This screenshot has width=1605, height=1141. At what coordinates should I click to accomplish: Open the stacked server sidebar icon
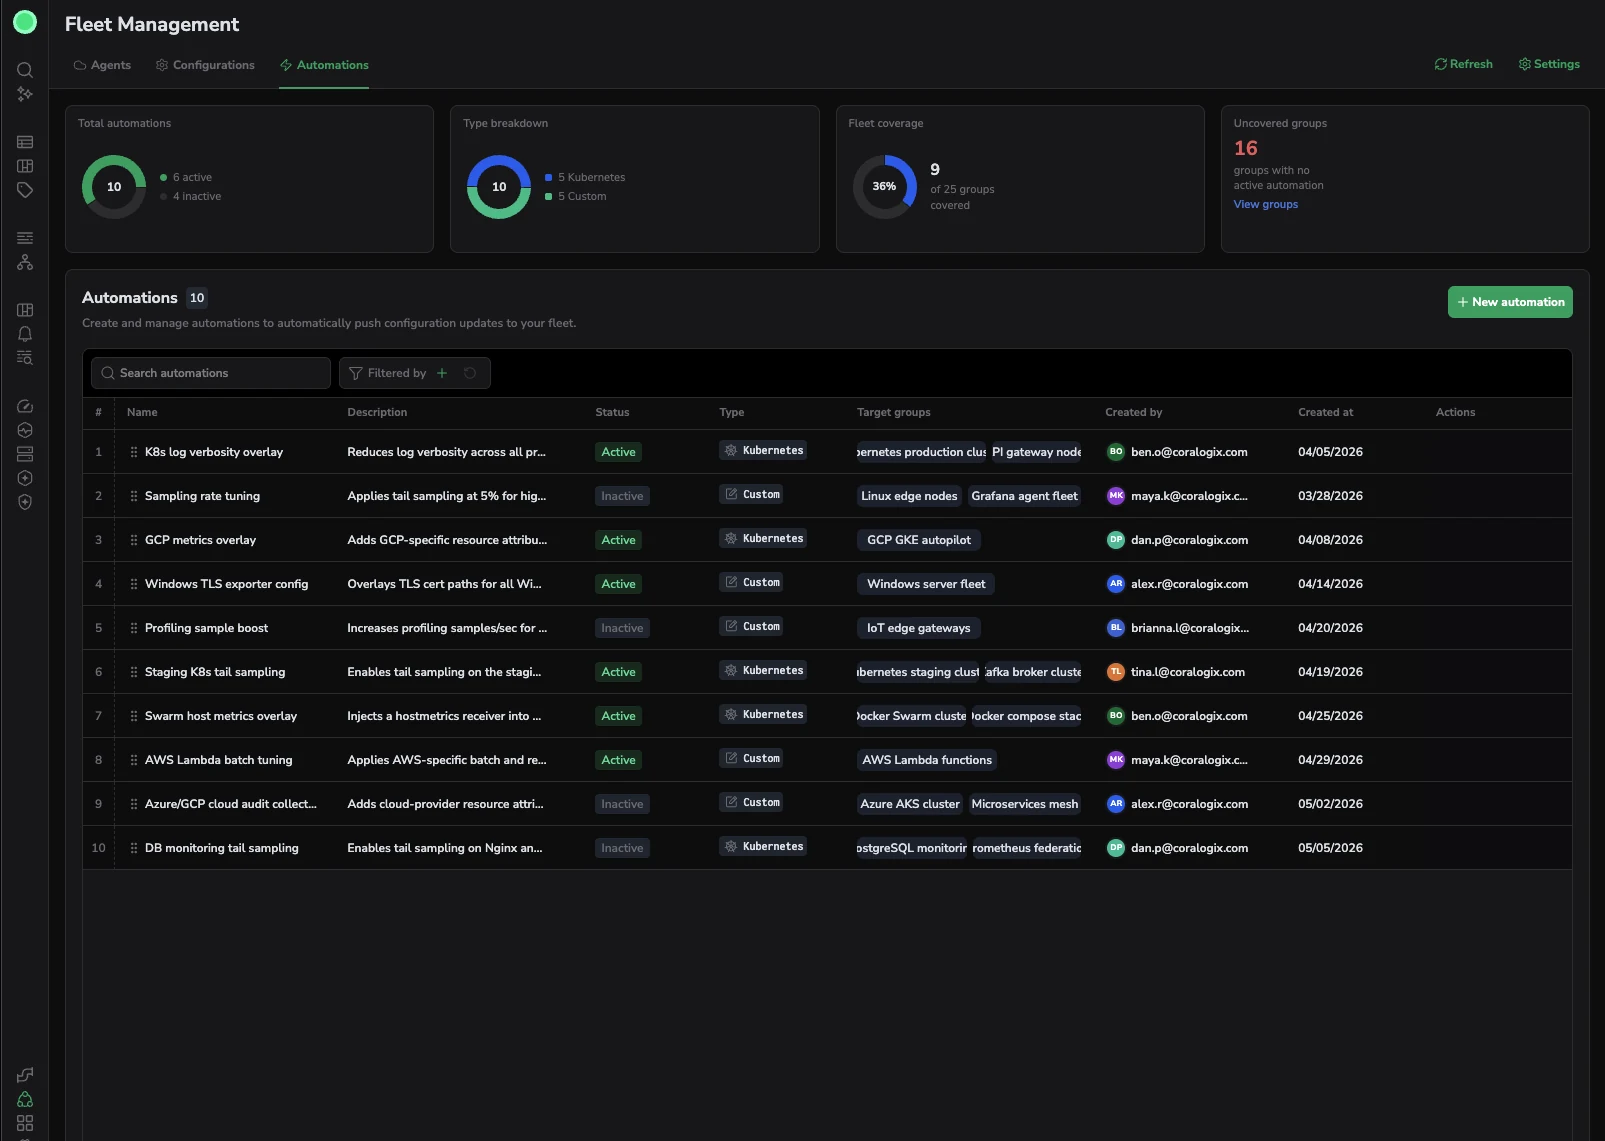pos(25,454)
